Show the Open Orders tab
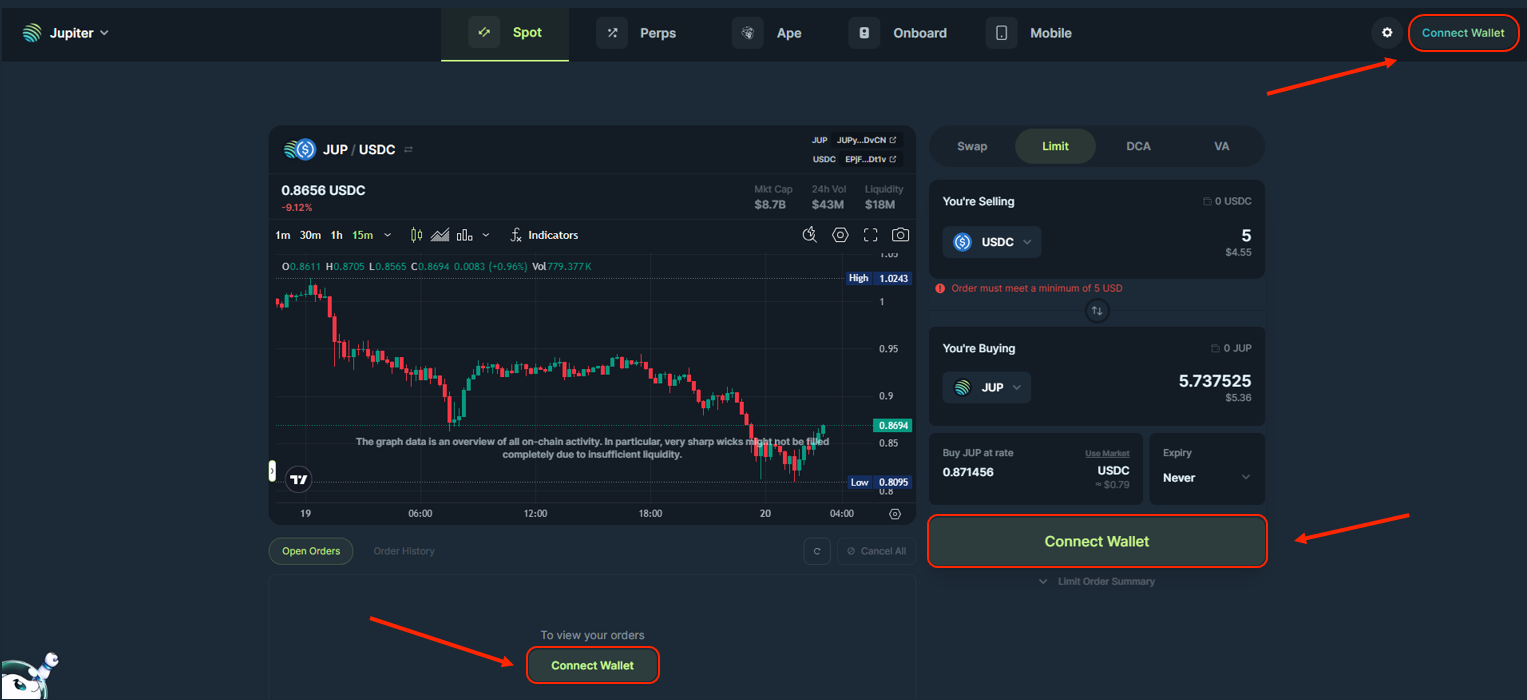 click(311, 551)
